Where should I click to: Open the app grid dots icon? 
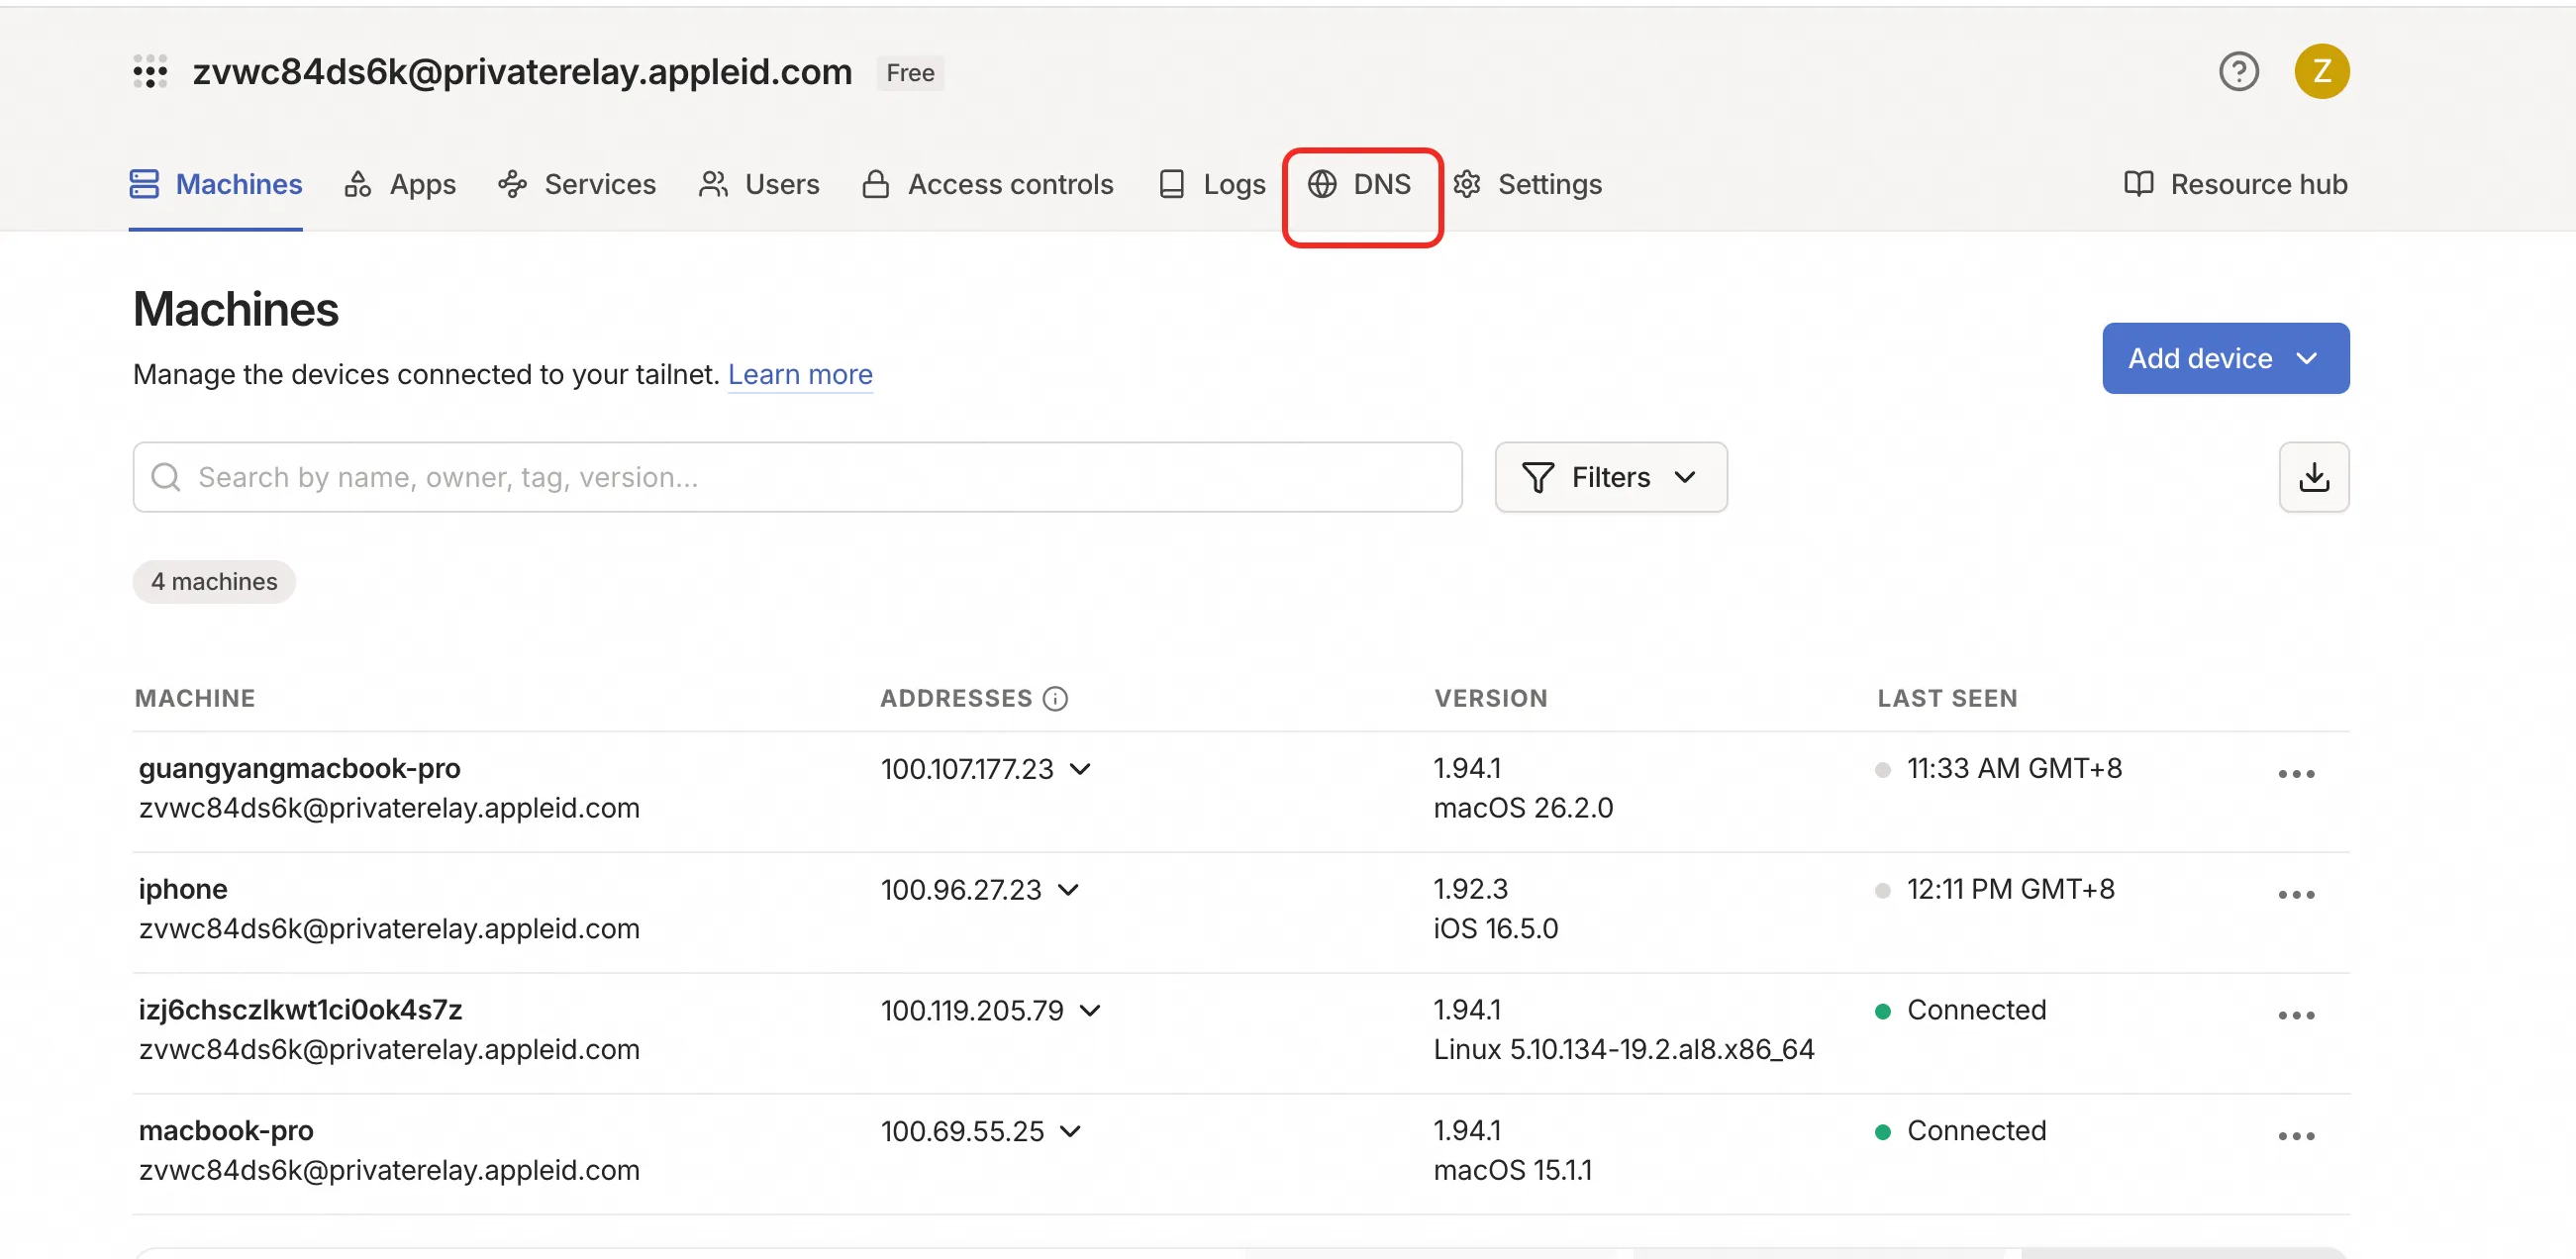150,72
